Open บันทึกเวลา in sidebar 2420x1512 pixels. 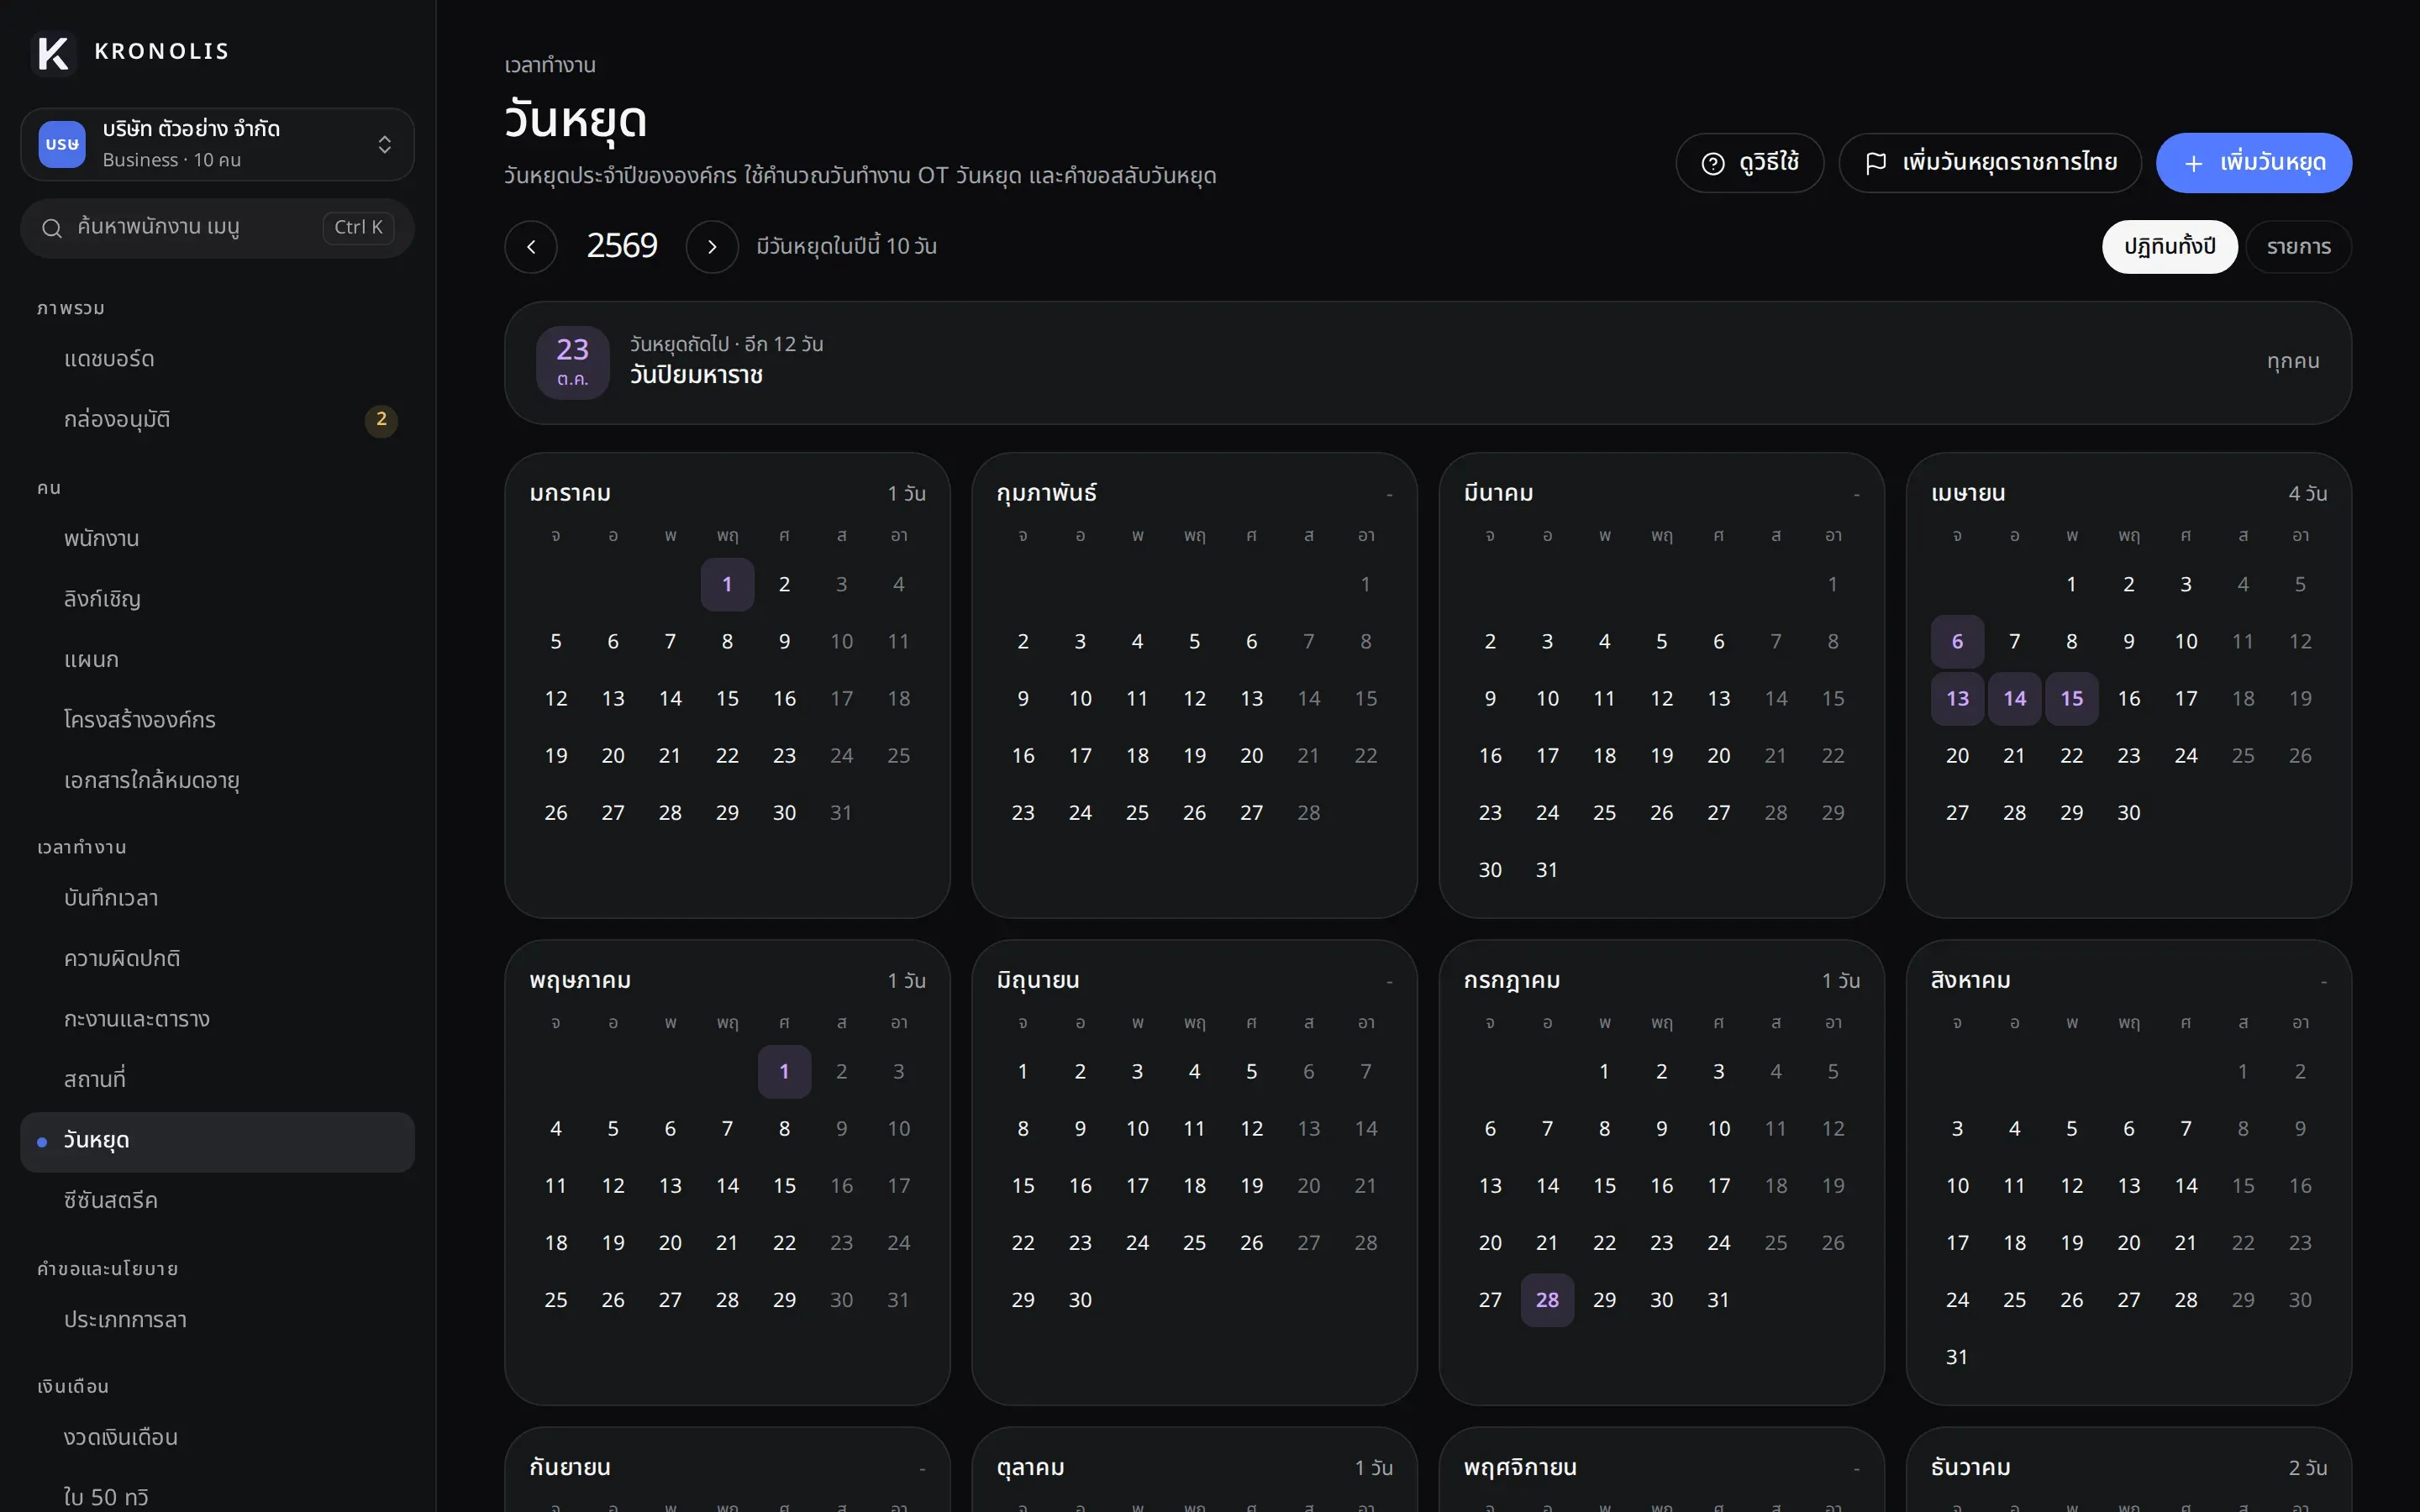217,899
